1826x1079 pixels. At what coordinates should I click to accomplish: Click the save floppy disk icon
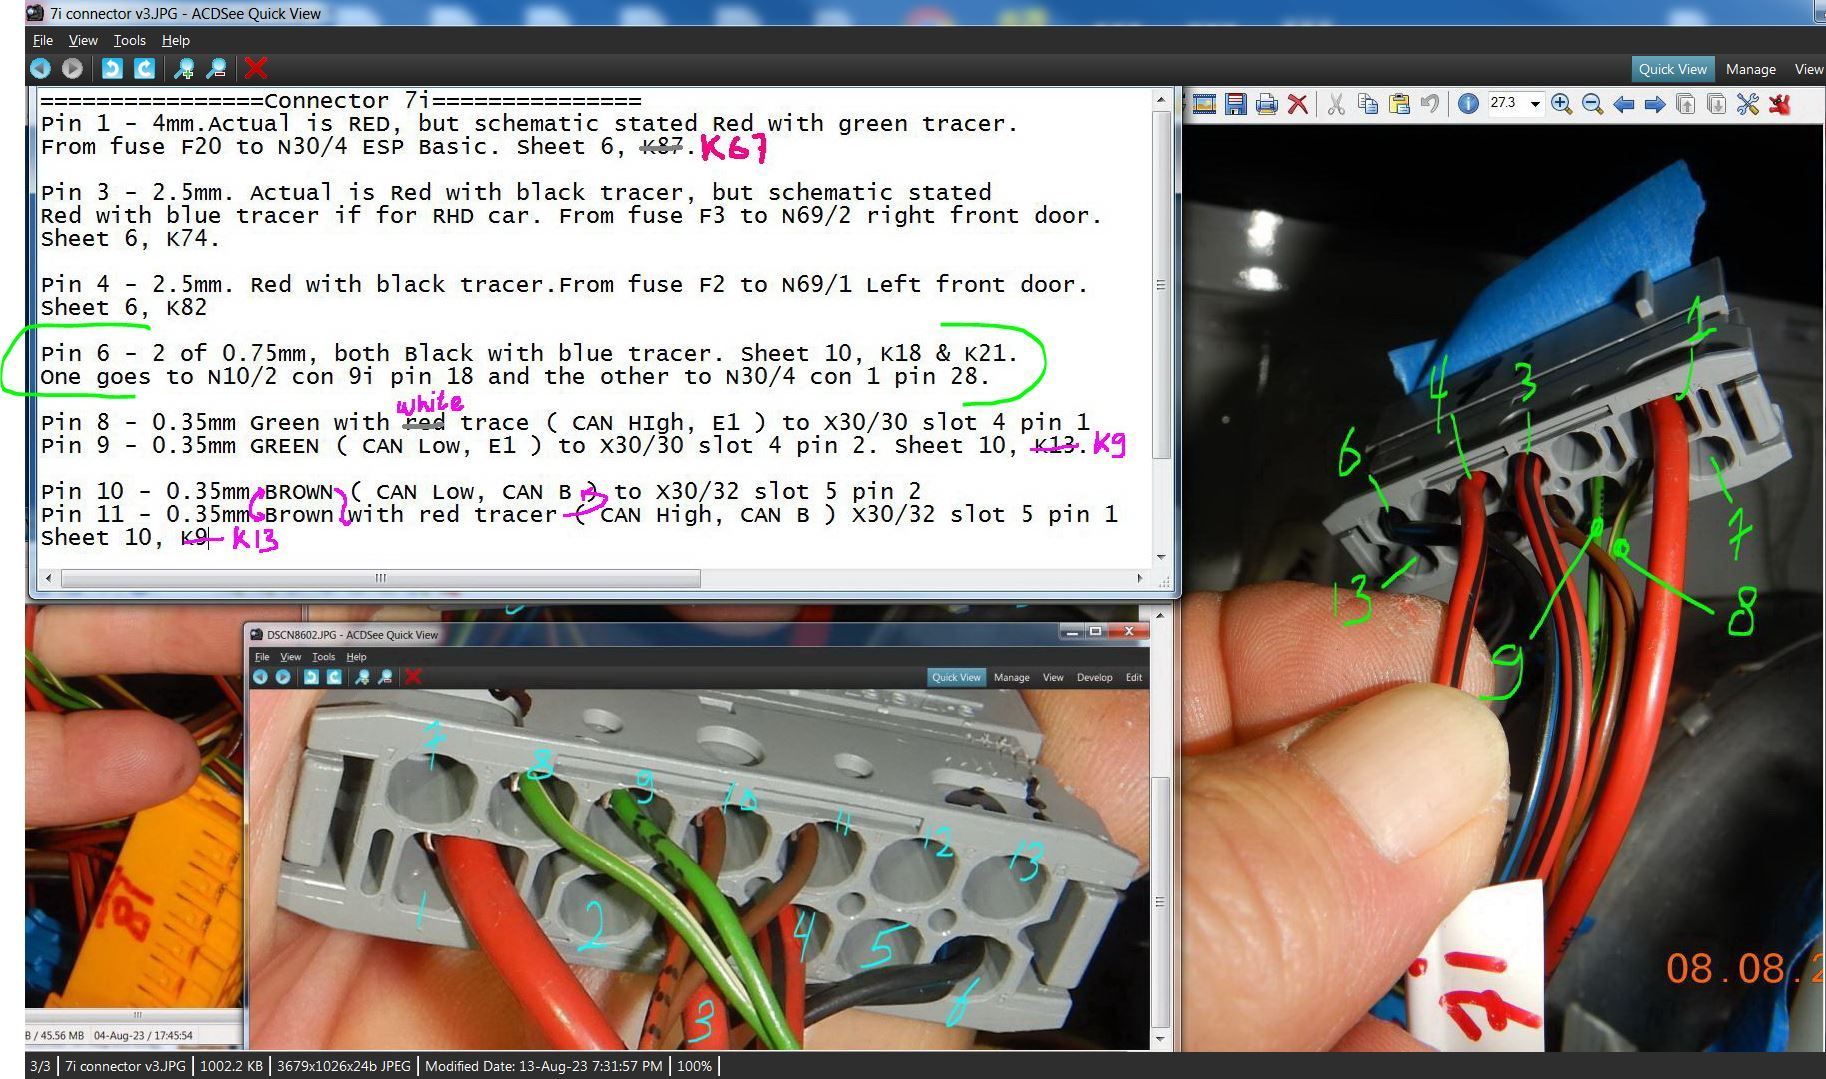click(1235, 104)
